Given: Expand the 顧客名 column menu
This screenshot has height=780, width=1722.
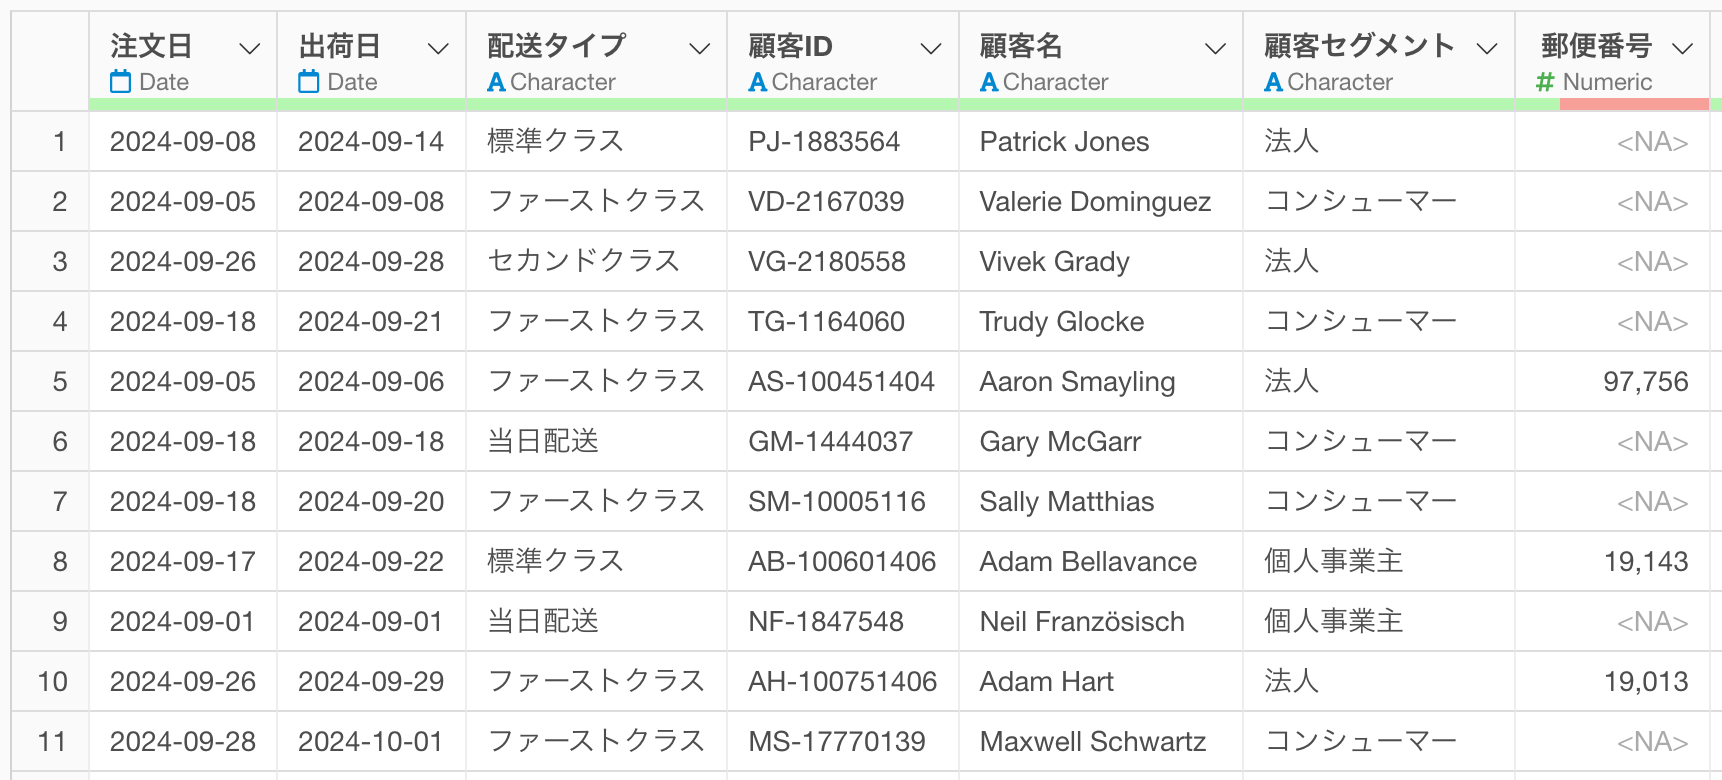Looking at the screenshot, I should coord(1215,48).
